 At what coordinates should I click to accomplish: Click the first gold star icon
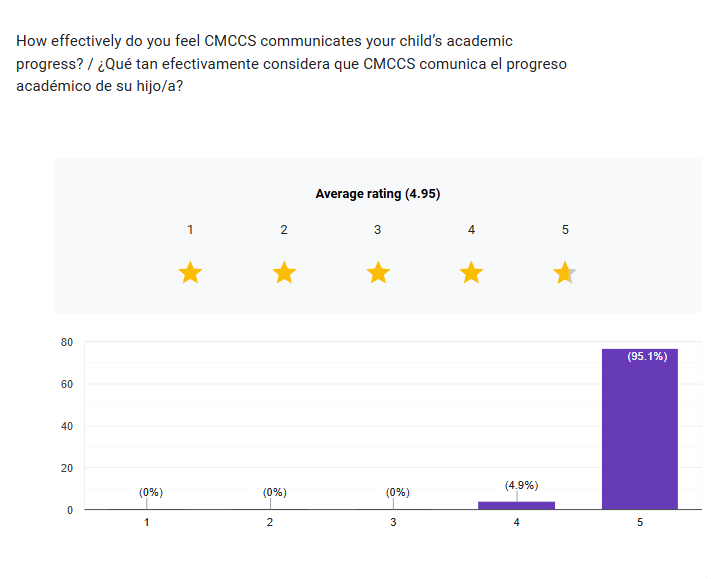pyautogui.click(x=190, y=272)
